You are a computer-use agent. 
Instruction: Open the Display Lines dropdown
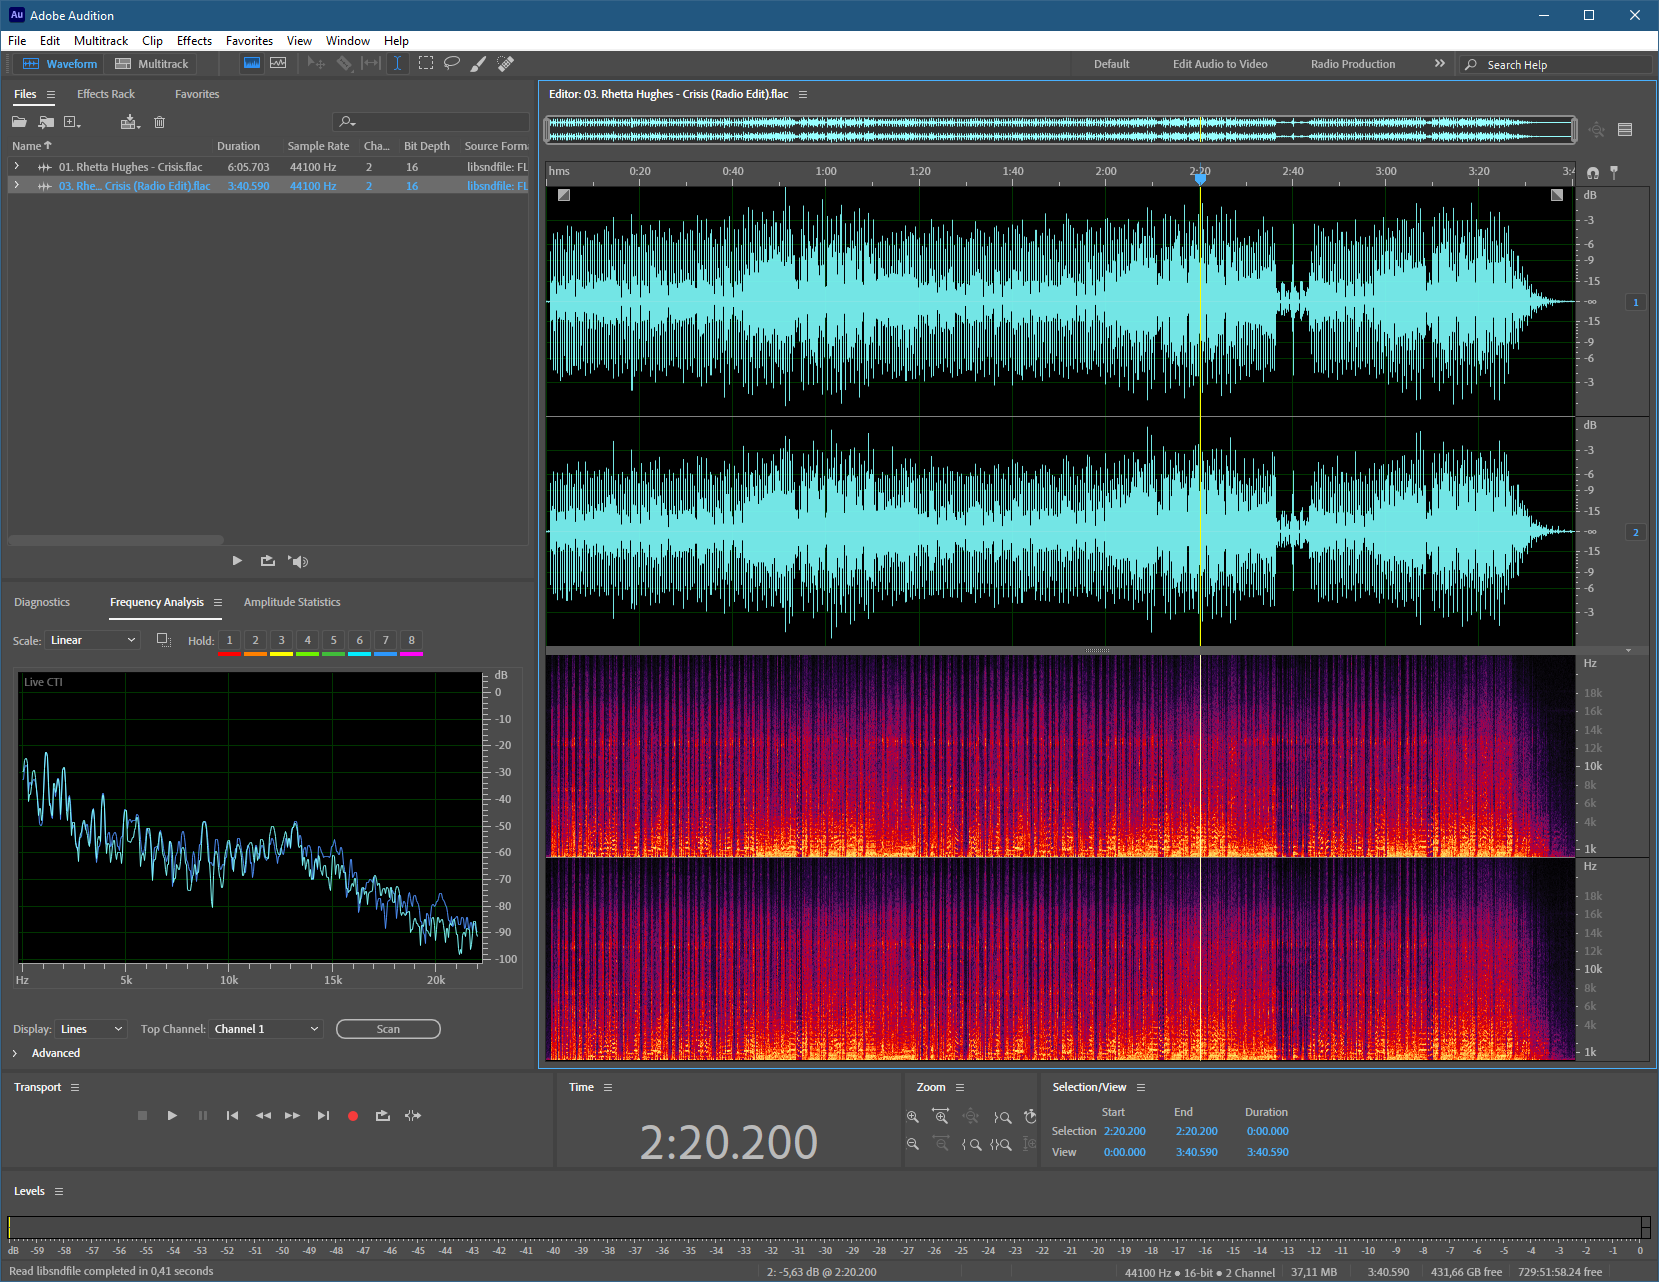pos(91,1029)
